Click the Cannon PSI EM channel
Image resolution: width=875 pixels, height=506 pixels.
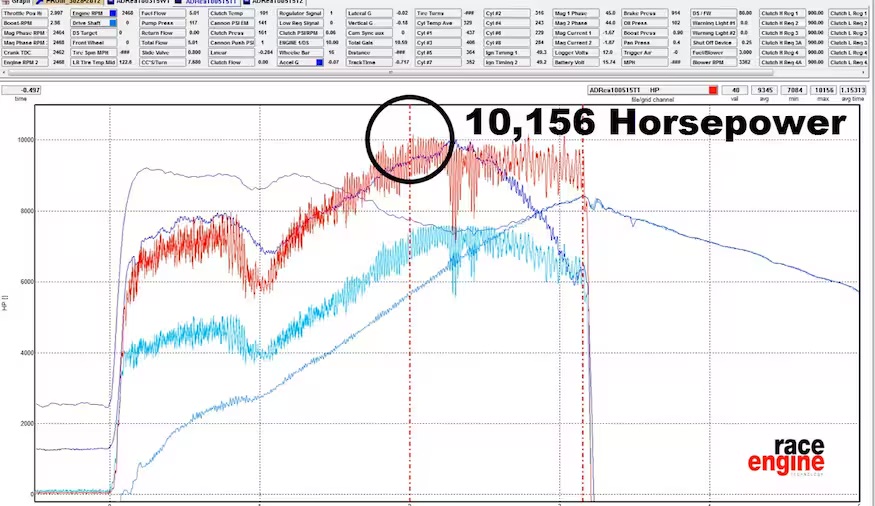pos(232,23)
